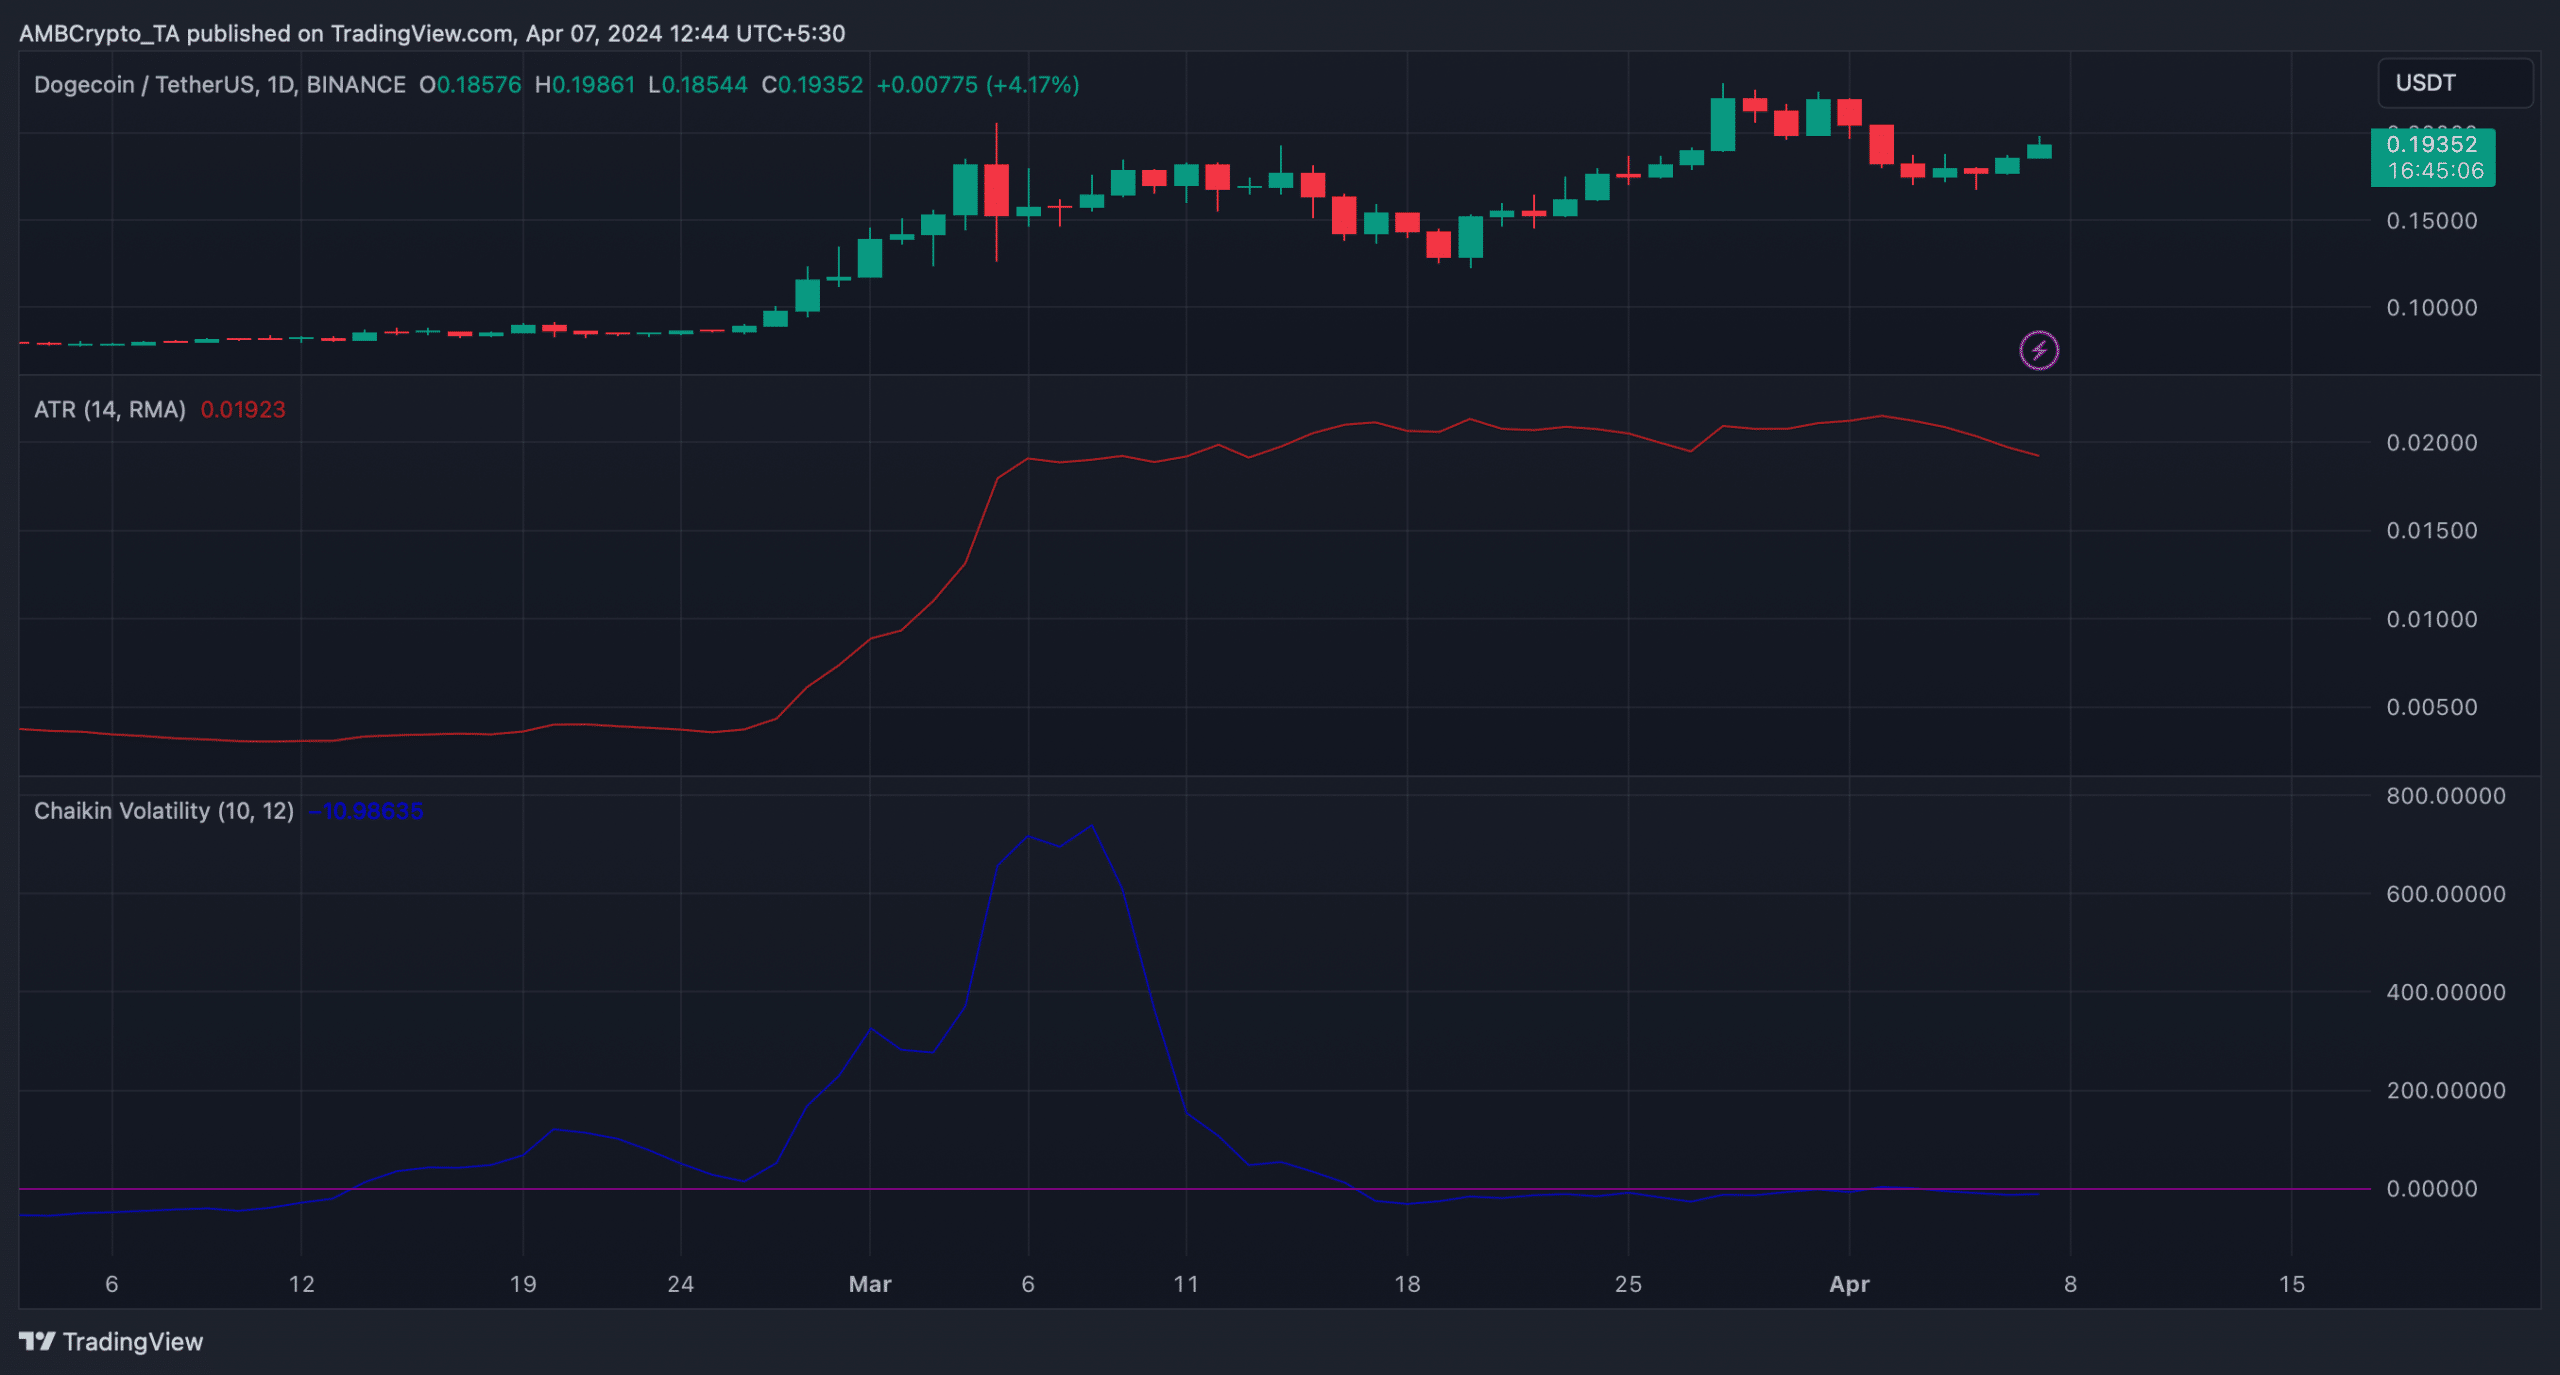2560x1375 pixels.
Task: Click the 0.02000 ATR axis label
Action: tap(2432, 443)
